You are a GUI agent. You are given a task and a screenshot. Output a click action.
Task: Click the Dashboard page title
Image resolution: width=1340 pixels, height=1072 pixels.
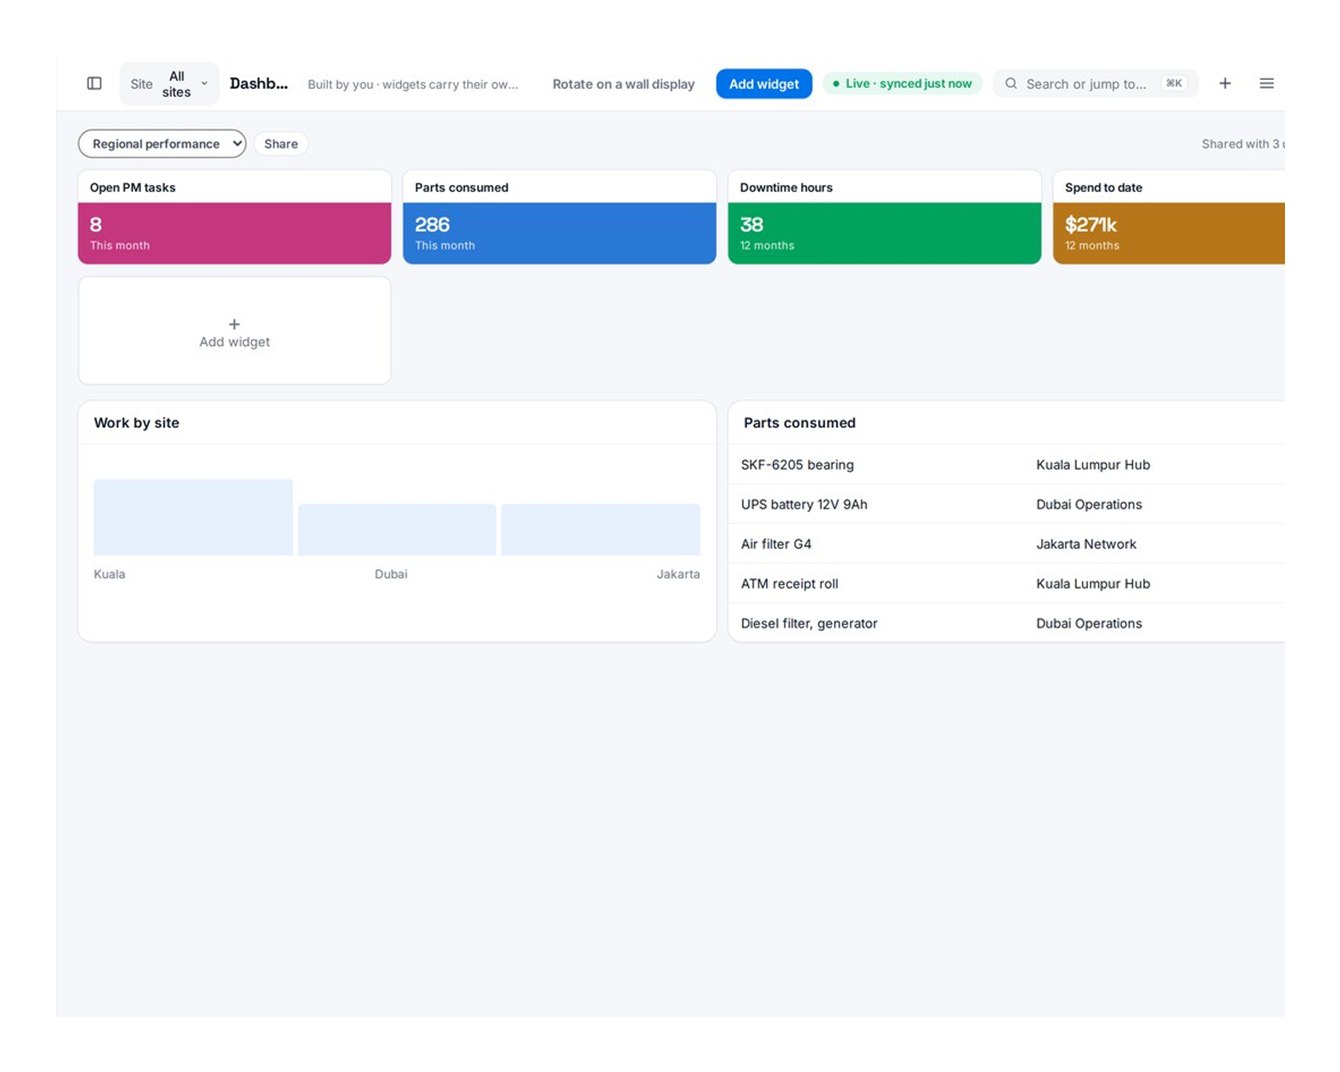[x=259, y=84]
